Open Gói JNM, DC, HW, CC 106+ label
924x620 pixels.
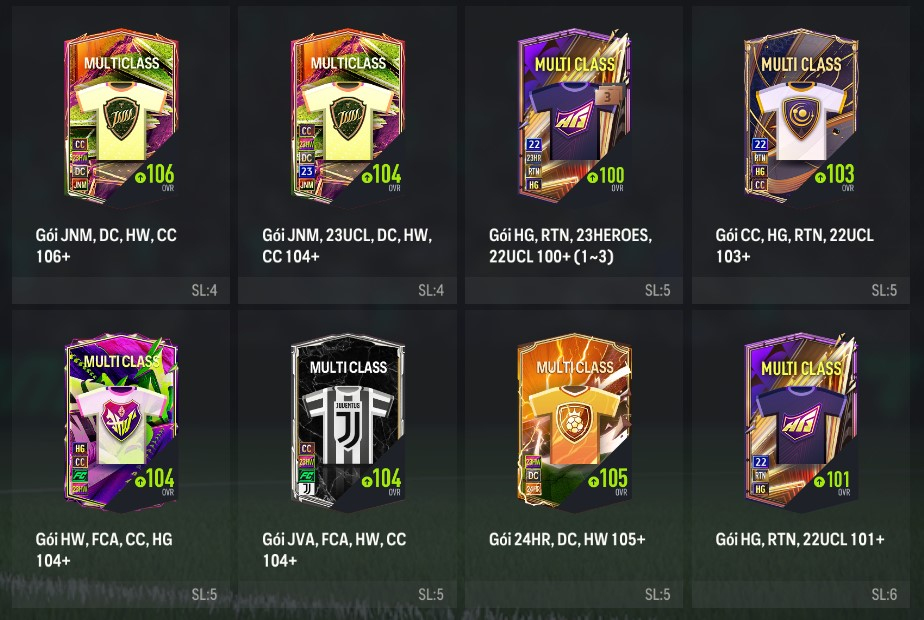106,245
